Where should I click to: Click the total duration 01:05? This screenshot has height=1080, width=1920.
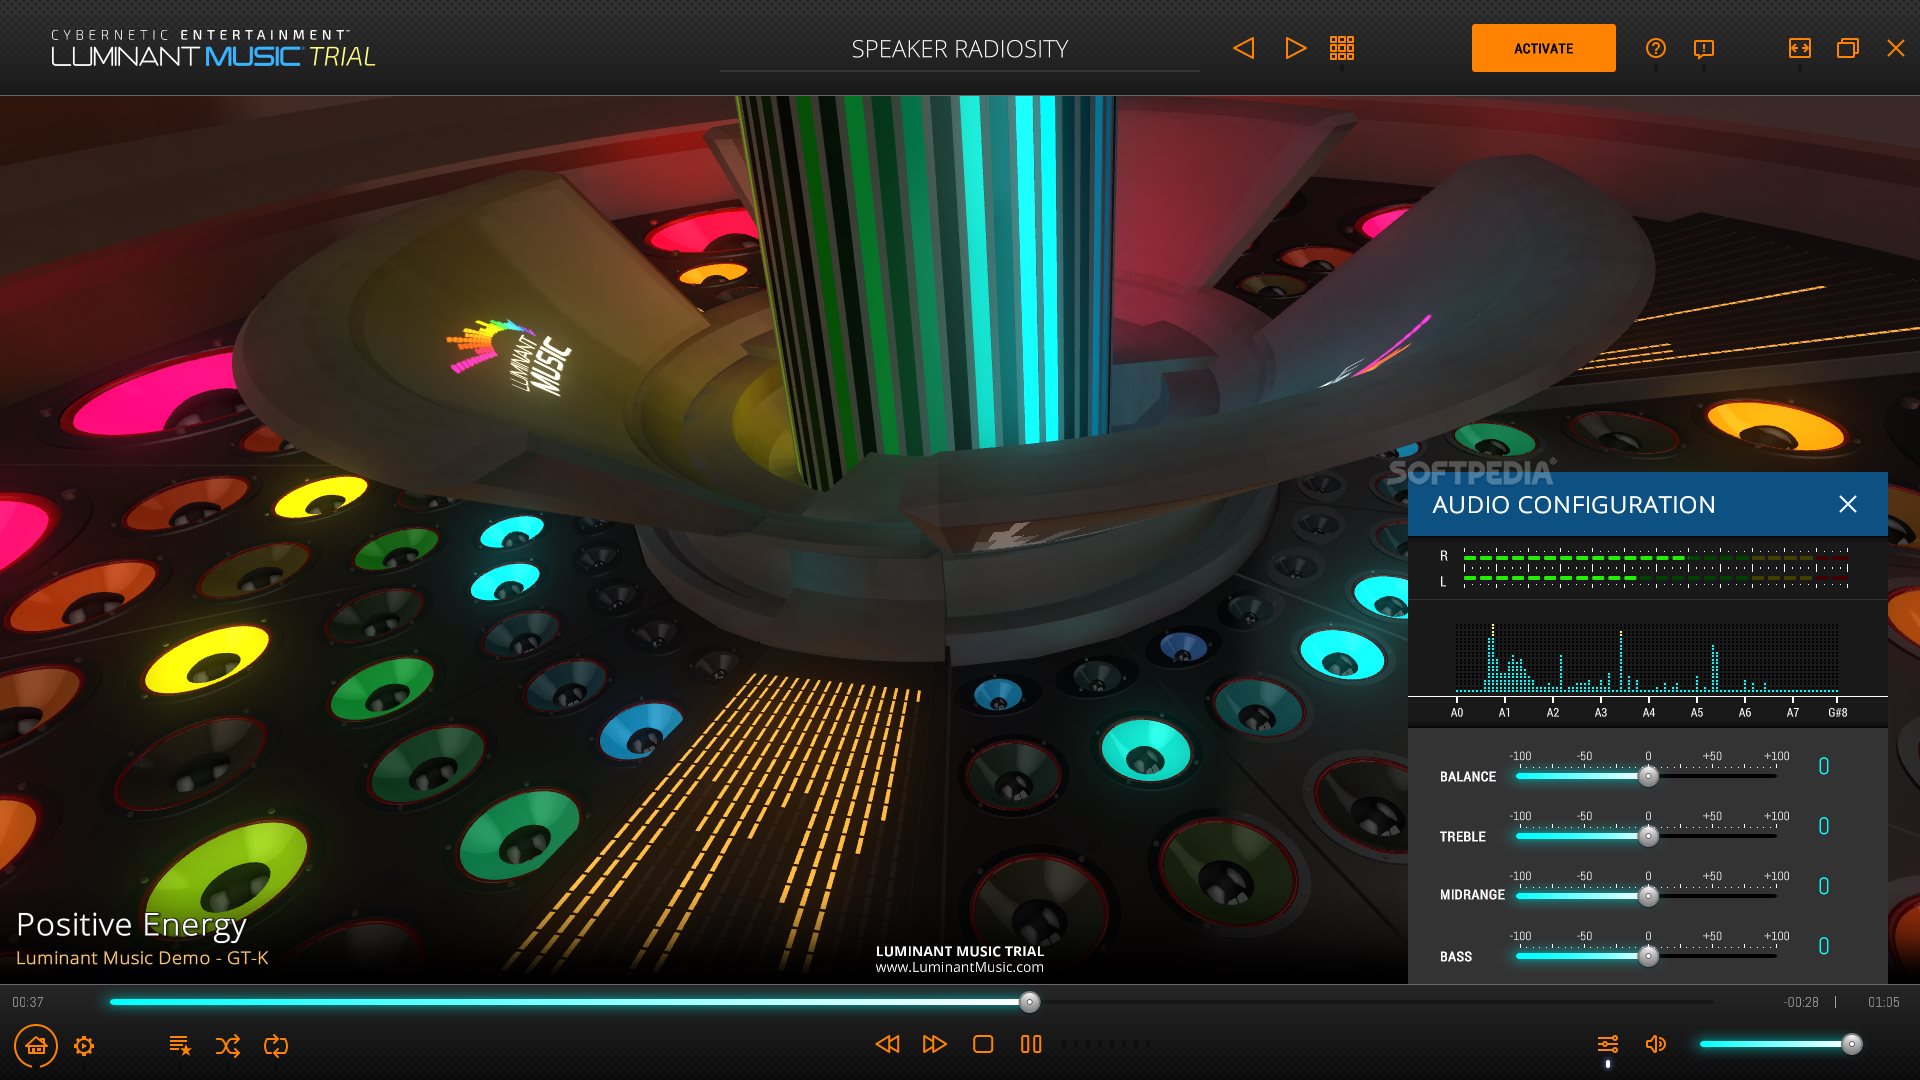pos(1884,1002)
